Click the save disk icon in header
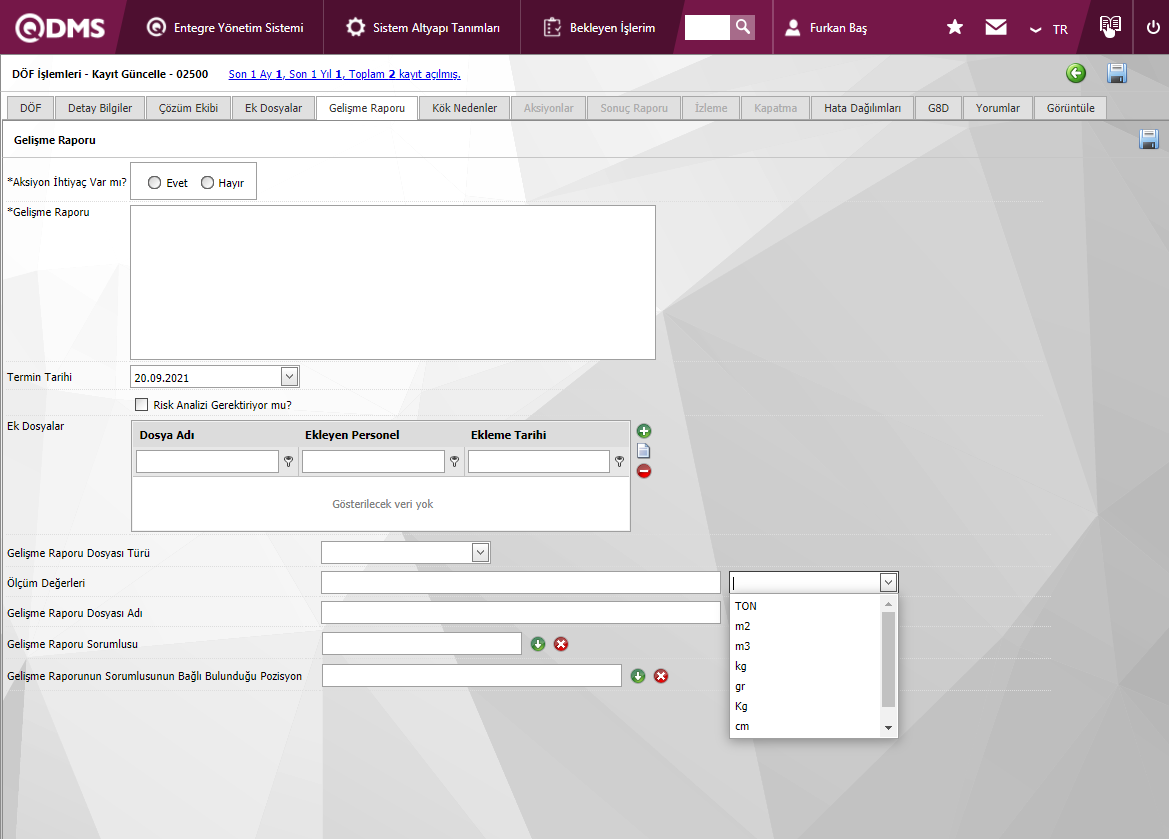Image resolution: width=1169 pixels, height=839 pixels. pos(1117,73)
